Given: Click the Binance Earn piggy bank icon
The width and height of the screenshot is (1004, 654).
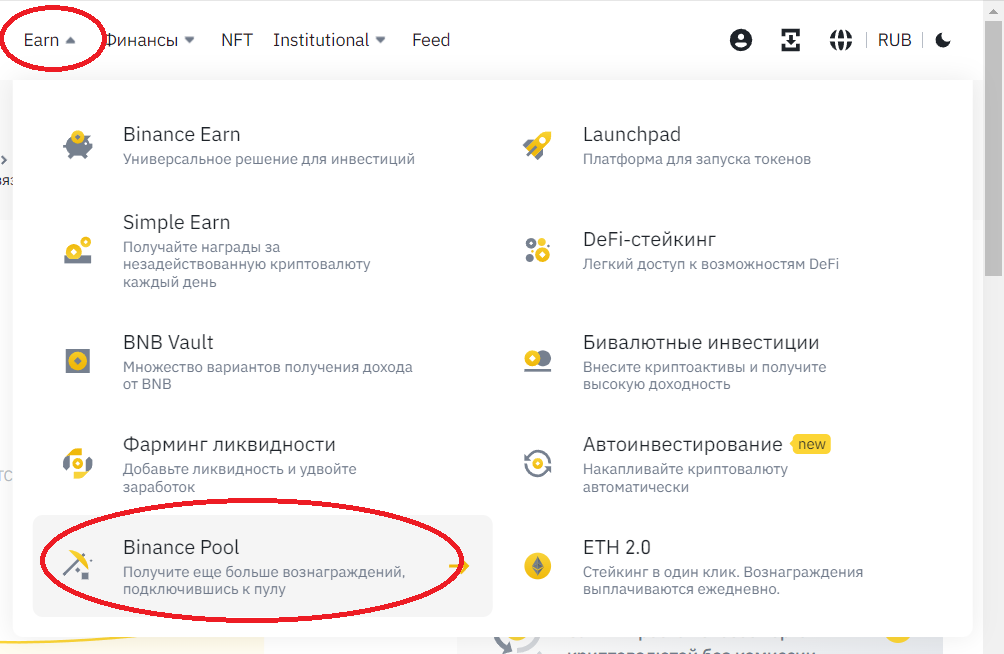Looking at the screenshot, I should point(77,145).
